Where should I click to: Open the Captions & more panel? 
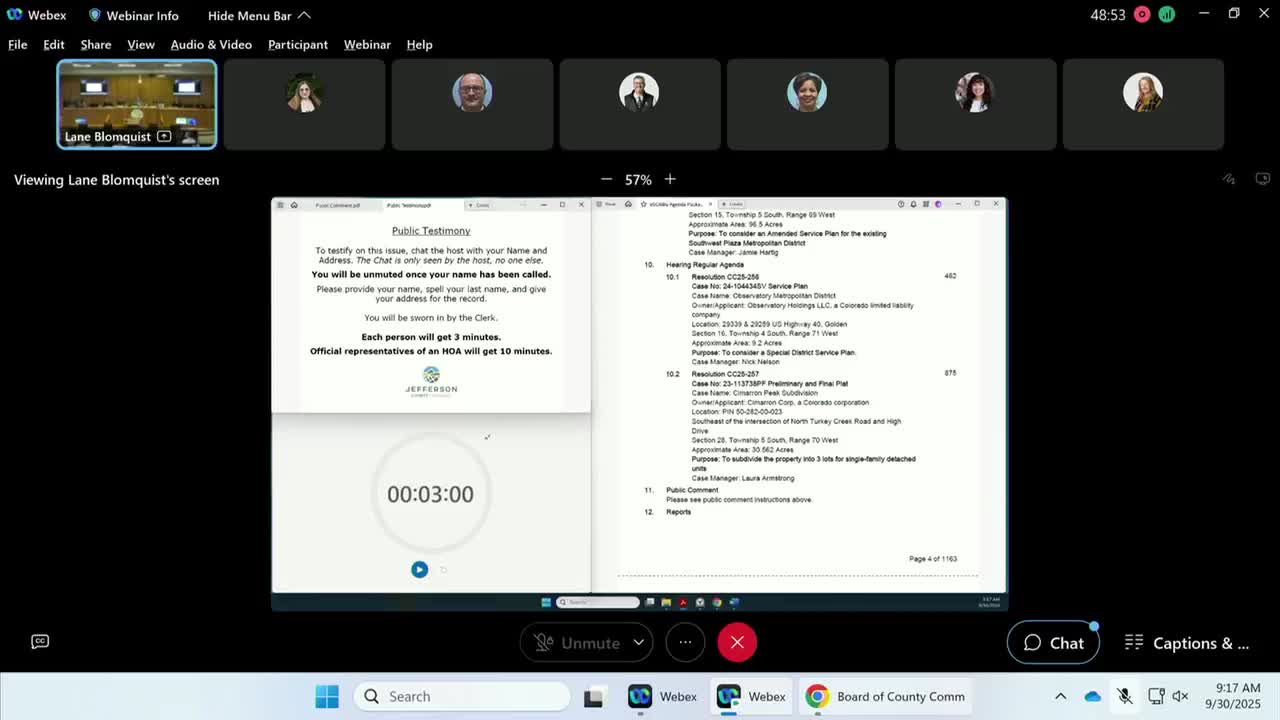click(x=1187, y=643)
